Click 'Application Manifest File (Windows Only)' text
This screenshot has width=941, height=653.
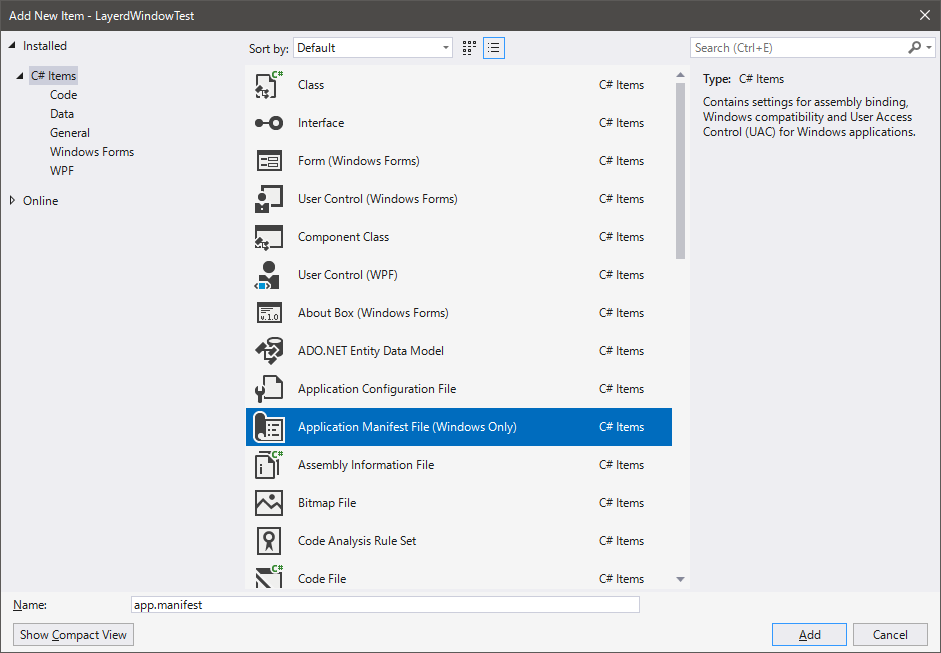407,427
